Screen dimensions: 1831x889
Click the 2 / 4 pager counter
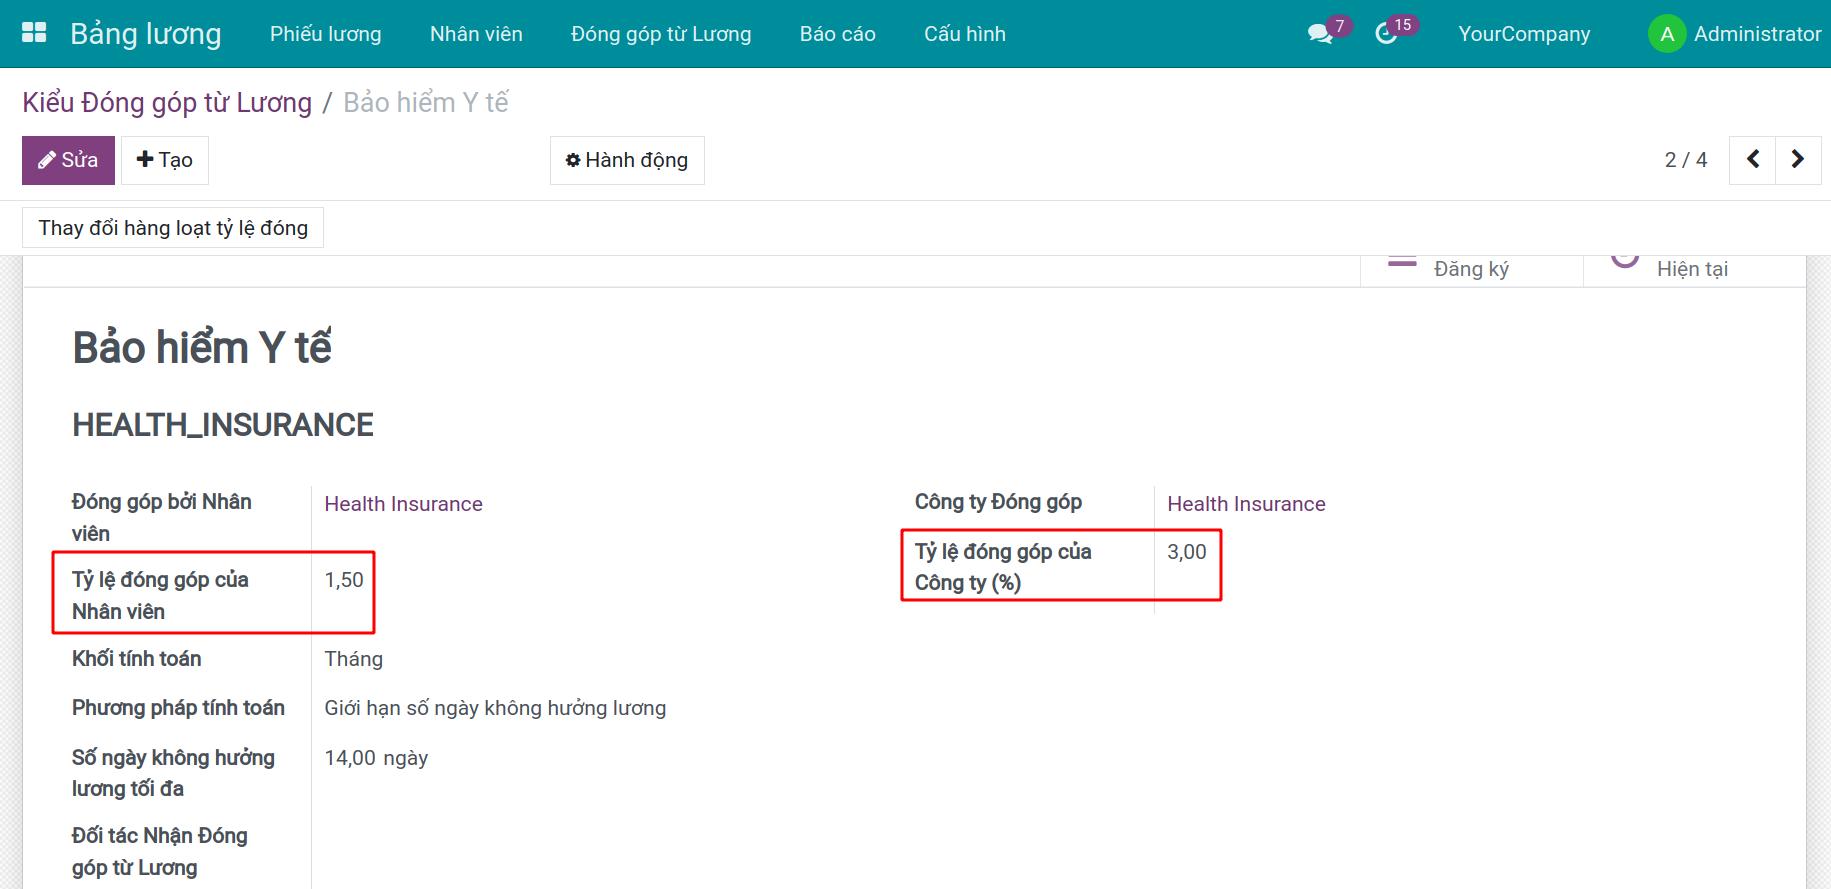(1685, 160)
